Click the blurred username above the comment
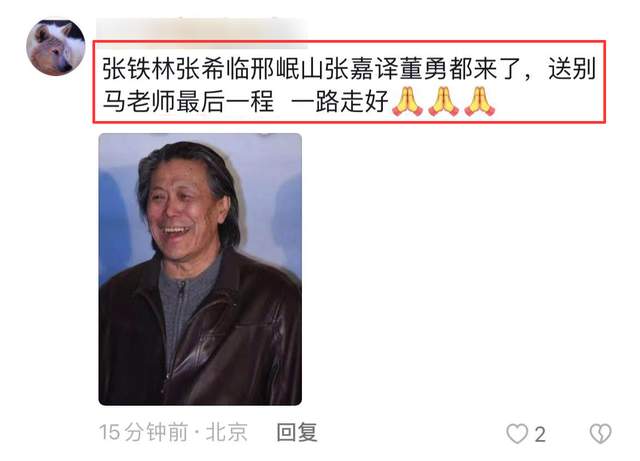Screen dimensions: 640x461 pos(202,28)
